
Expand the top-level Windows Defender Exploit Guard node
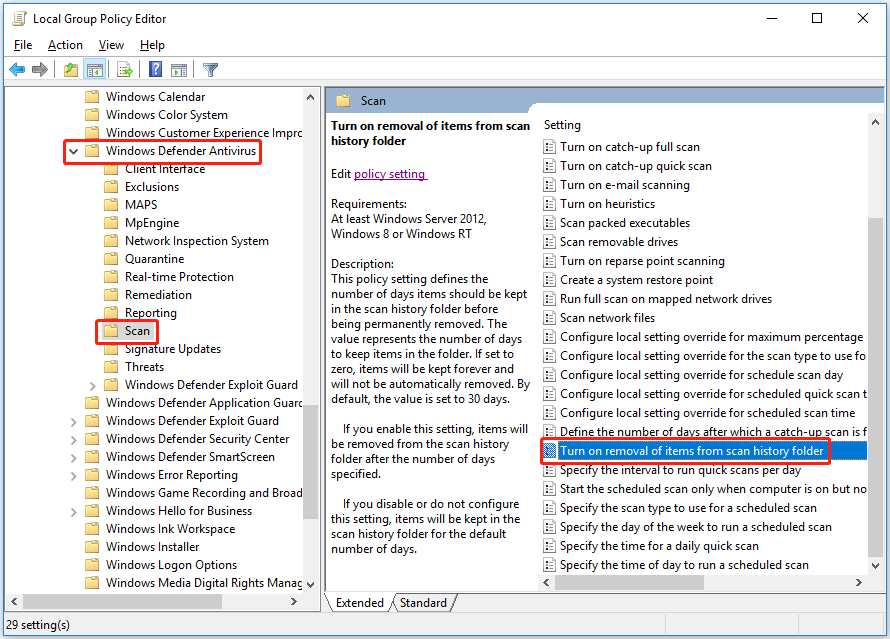(73, 422)
